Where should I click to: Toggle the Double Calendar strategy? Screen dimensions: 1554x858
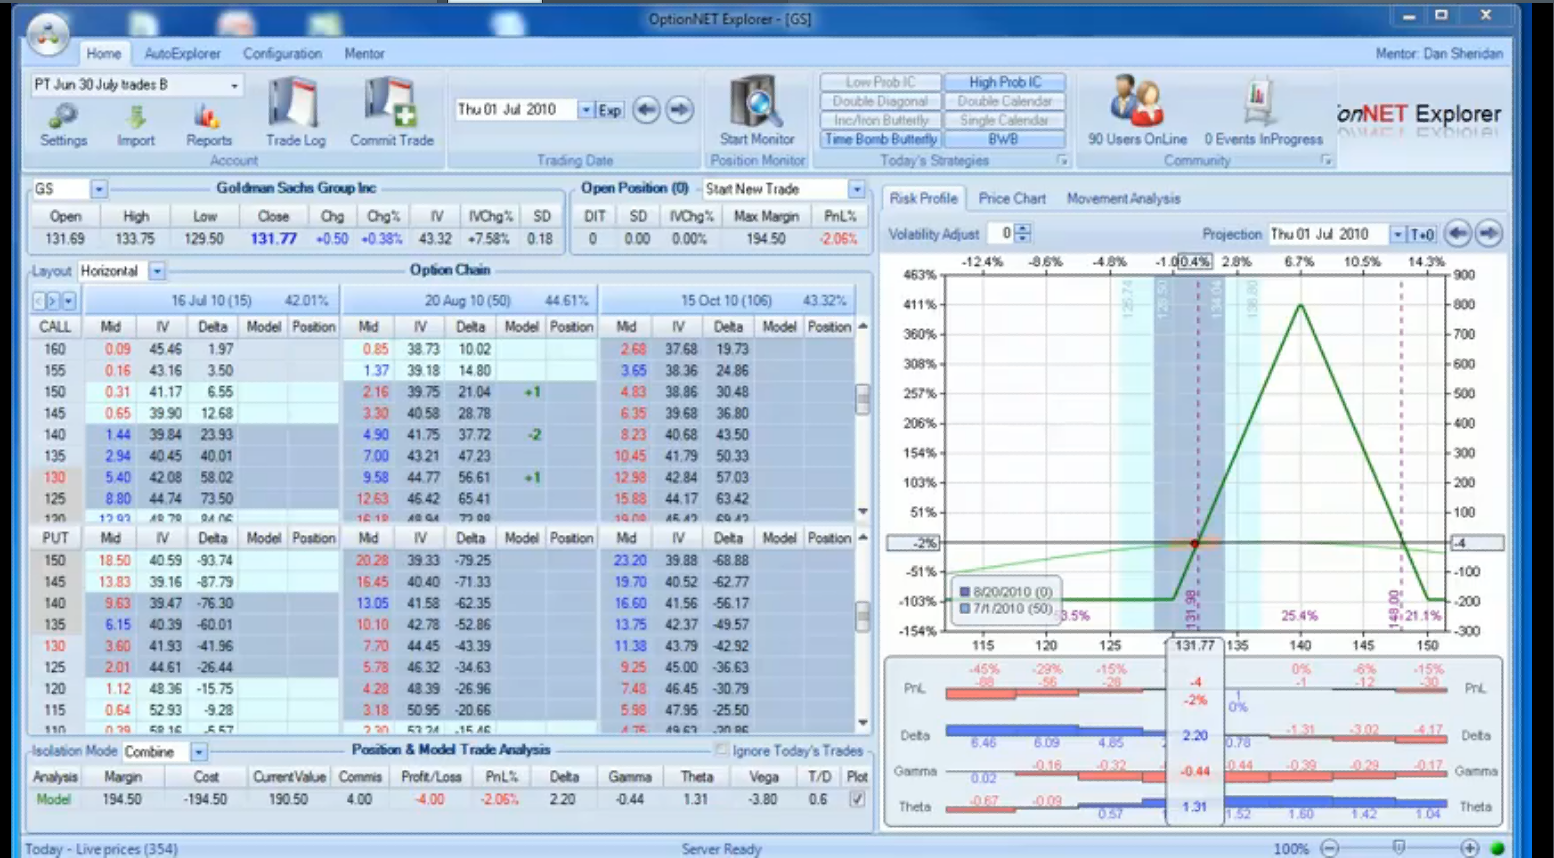click(1005, 101)
